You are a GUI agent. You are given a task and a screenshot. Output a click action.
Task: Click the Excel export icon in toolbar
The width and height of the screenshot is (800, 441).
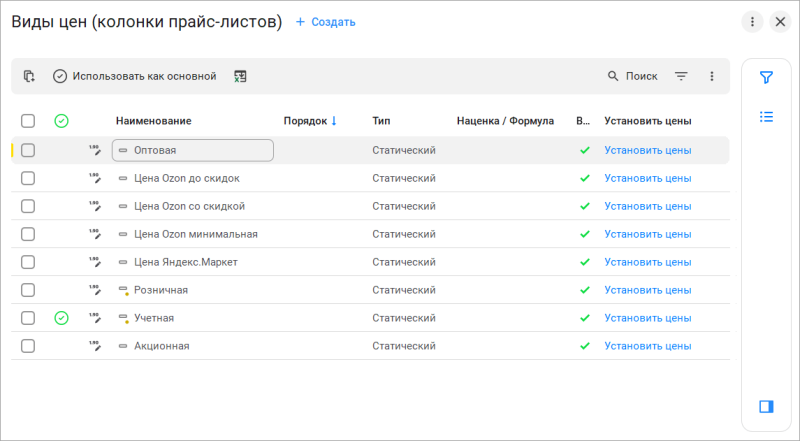pos(240,76)
